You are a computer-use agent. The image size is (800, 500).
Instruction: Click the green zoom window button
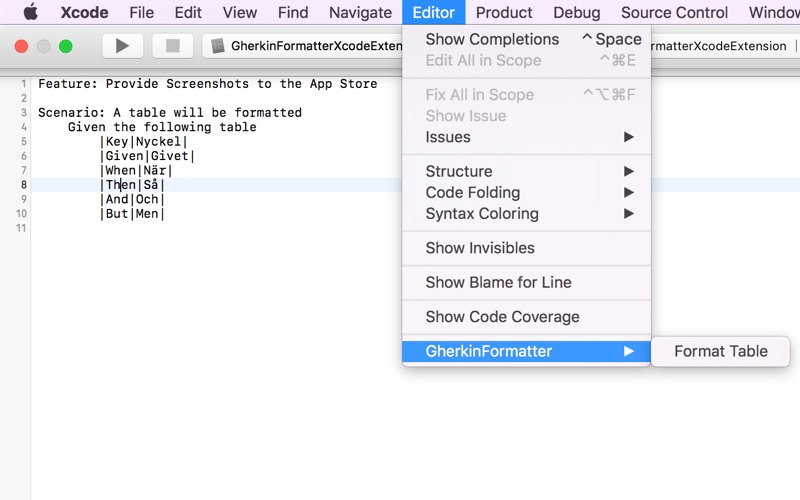66,46
